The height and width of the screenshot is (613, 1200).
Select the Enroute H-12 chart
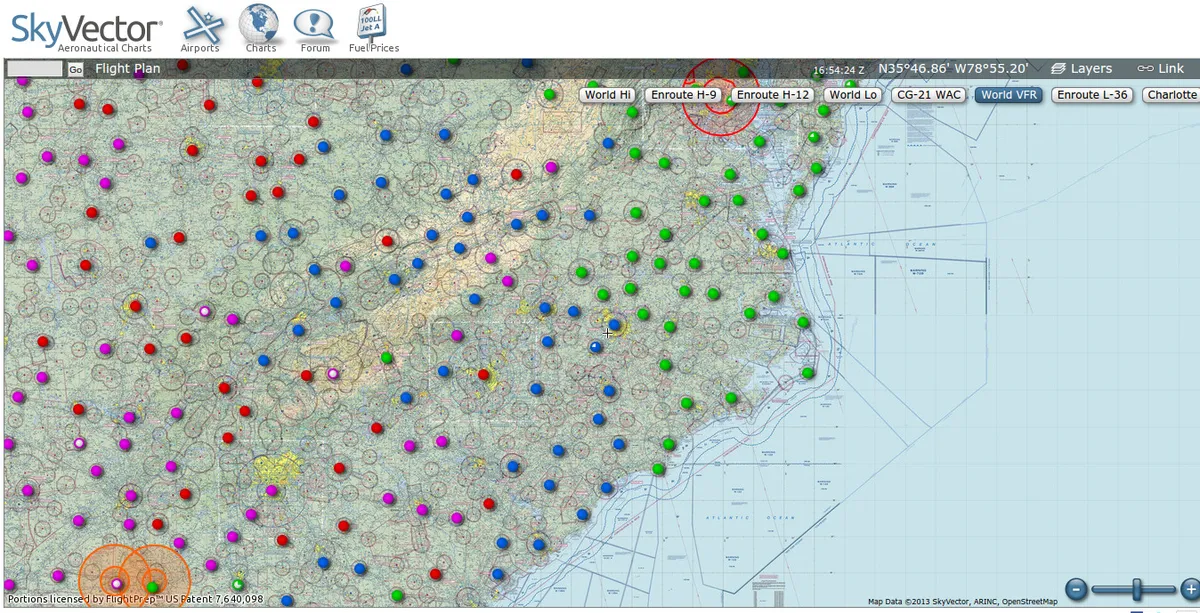773,95
